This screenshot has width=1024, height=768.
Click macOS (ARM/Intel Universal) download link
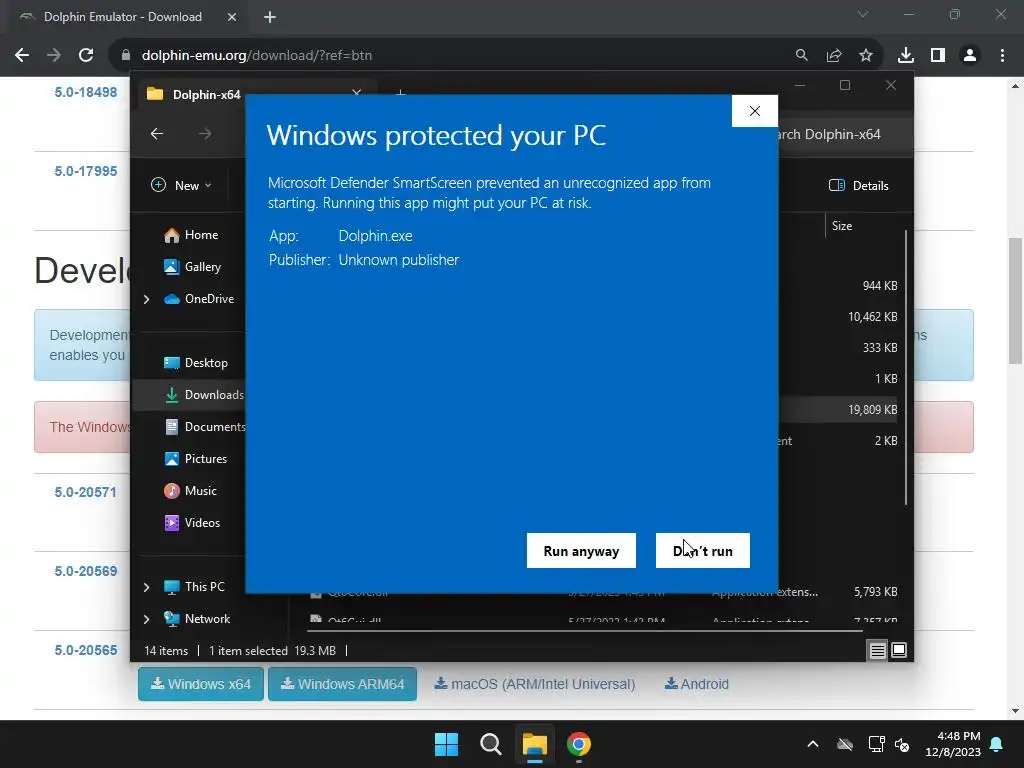click(x=535, y=684)
